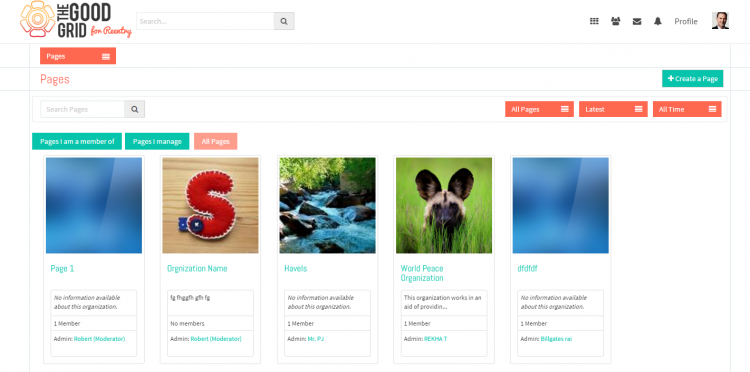Open the red letter S thumbnail
The image size is (750, 372).
click(210, 205)
